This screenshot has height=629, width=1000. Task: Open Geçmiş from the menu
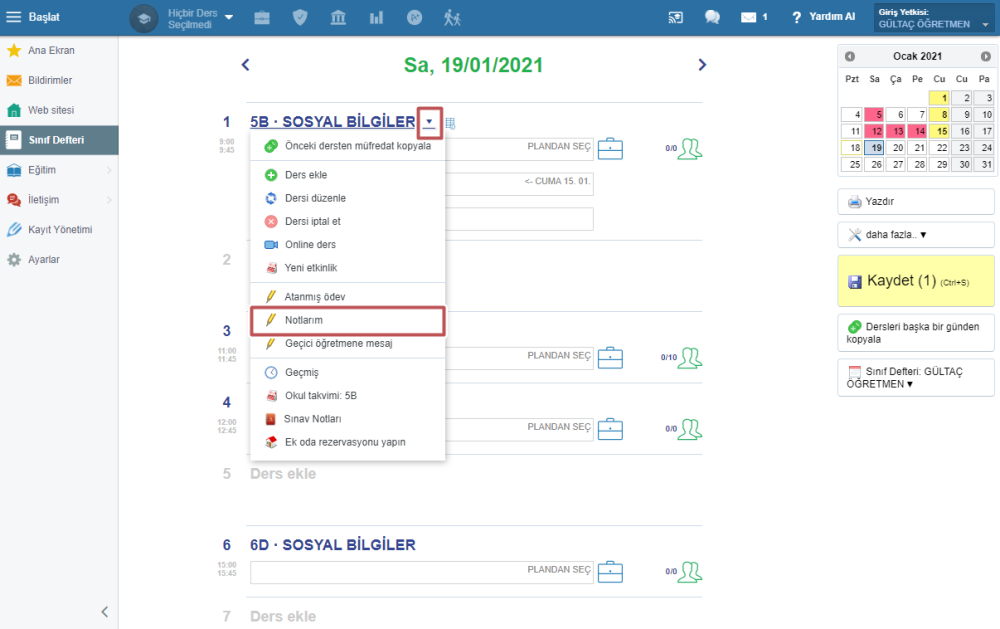348,372
